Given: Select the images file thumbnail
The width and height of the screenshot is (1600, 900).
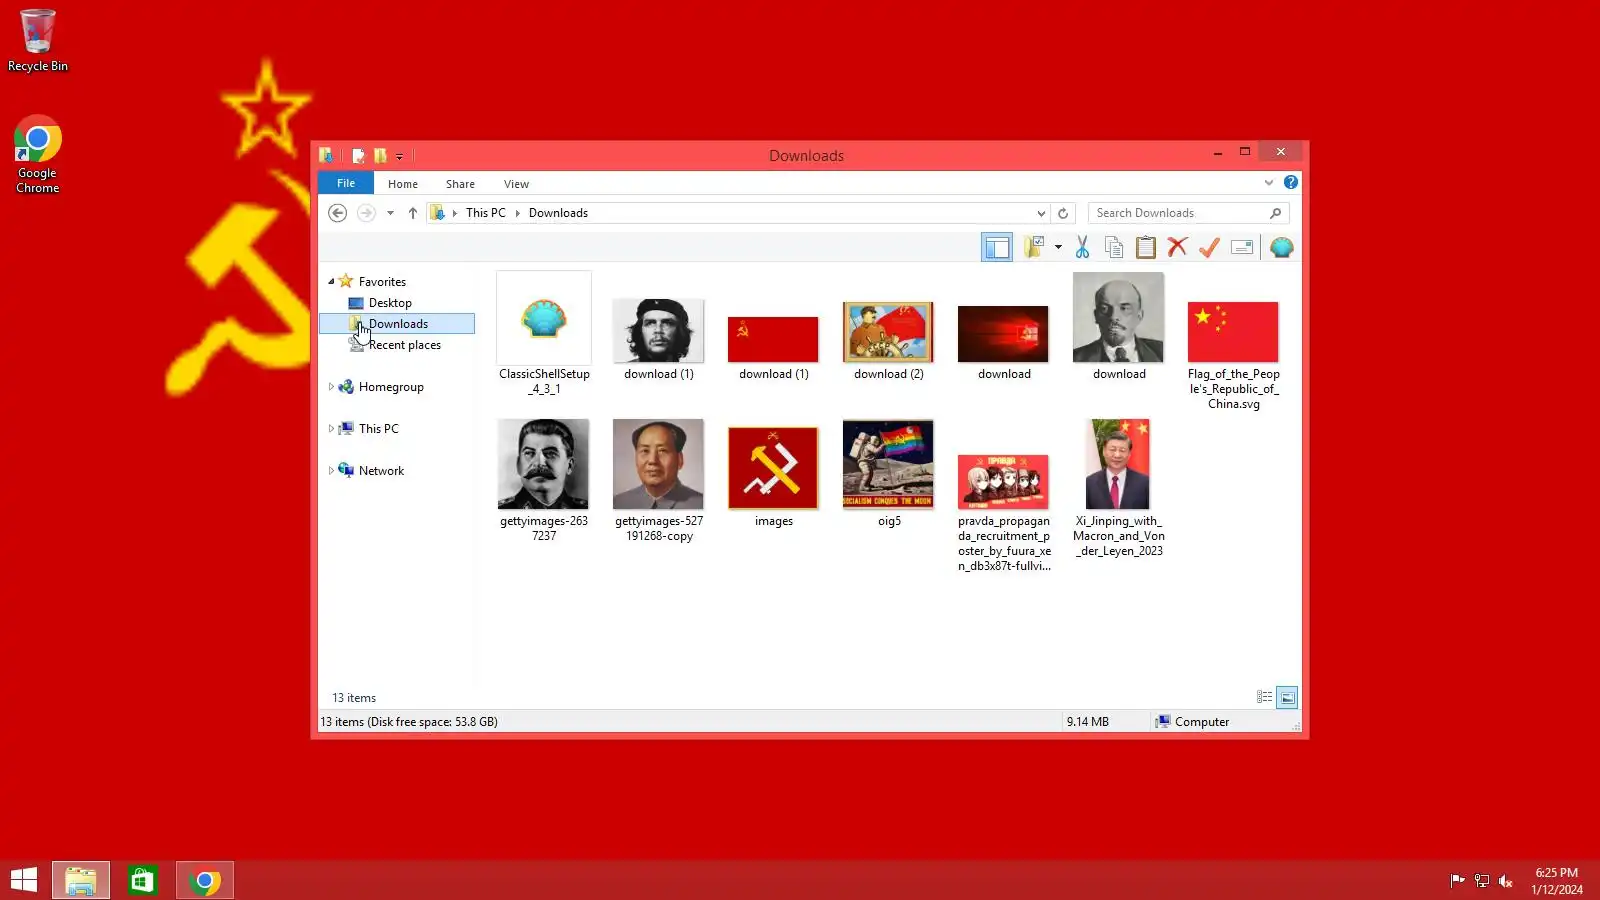Looking at the screenshot, I should [774, 477].
